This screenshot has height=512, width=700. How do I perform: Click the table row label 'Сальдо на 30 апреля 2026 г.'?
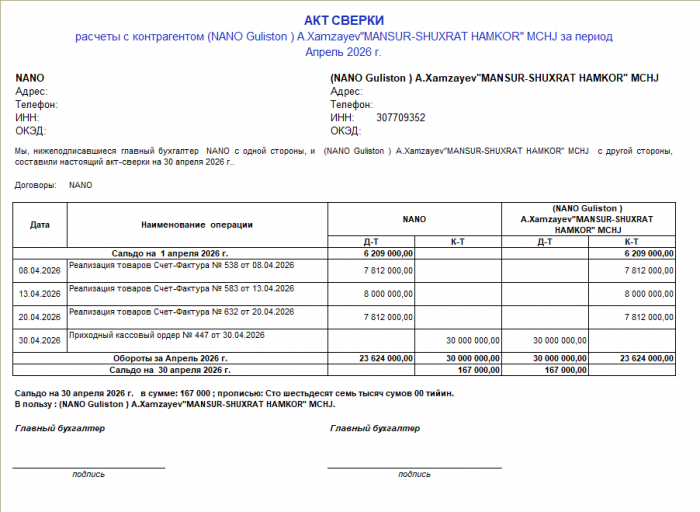coord(170,370)
